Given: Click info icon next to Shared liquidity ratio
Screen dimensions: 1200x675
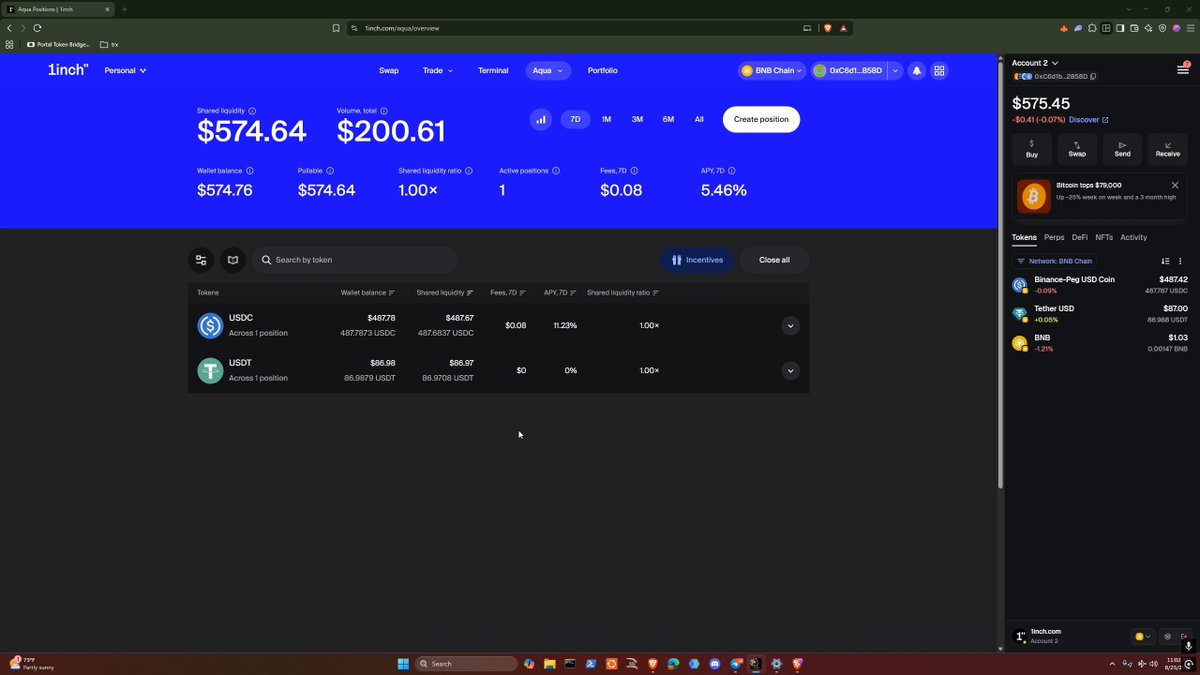Looking at the screenshot, I should [469, 171].
